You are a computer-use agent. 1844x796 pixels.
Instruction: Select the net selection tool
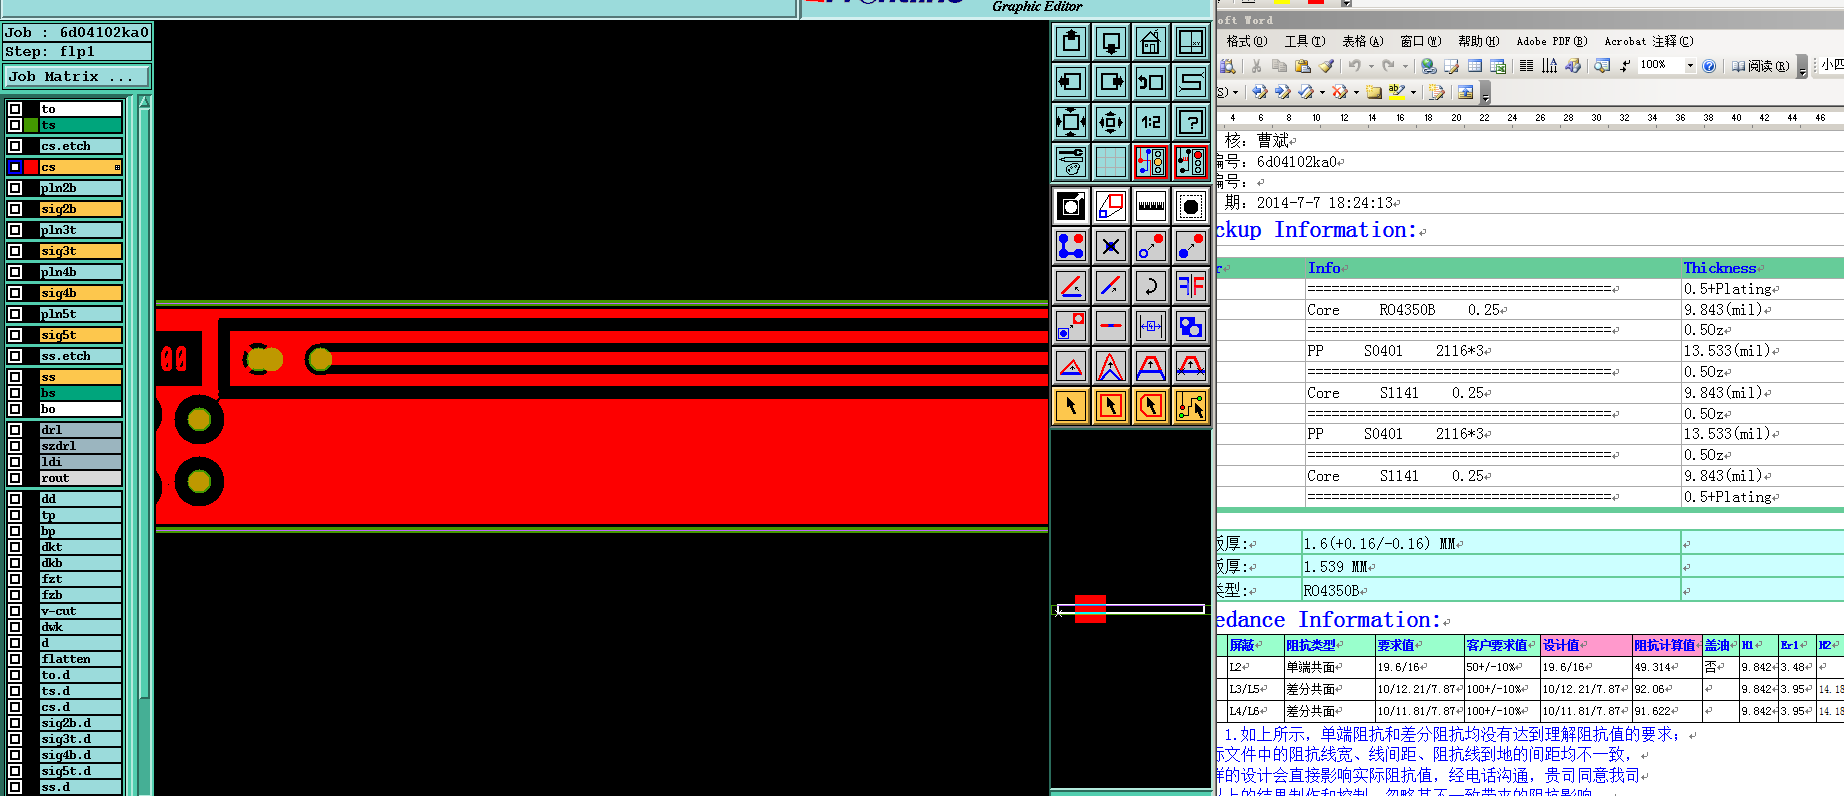(x=1191, y=406)
